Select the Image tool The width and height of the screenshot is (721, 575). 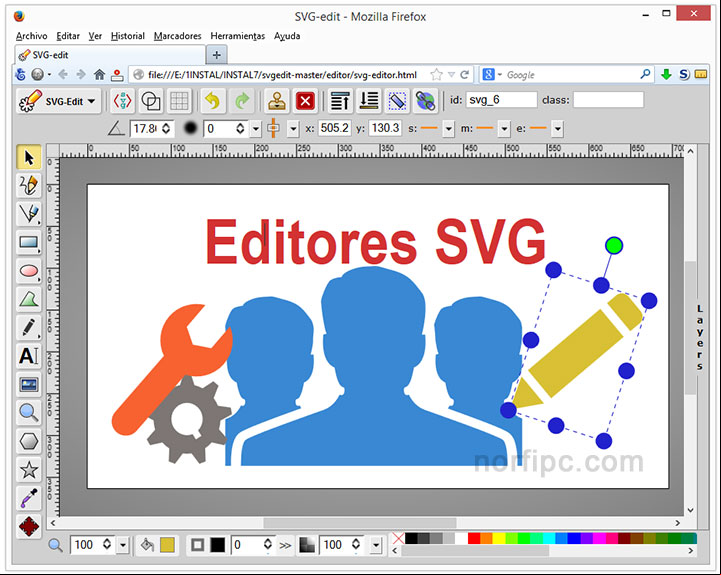(x=29, y=385)
